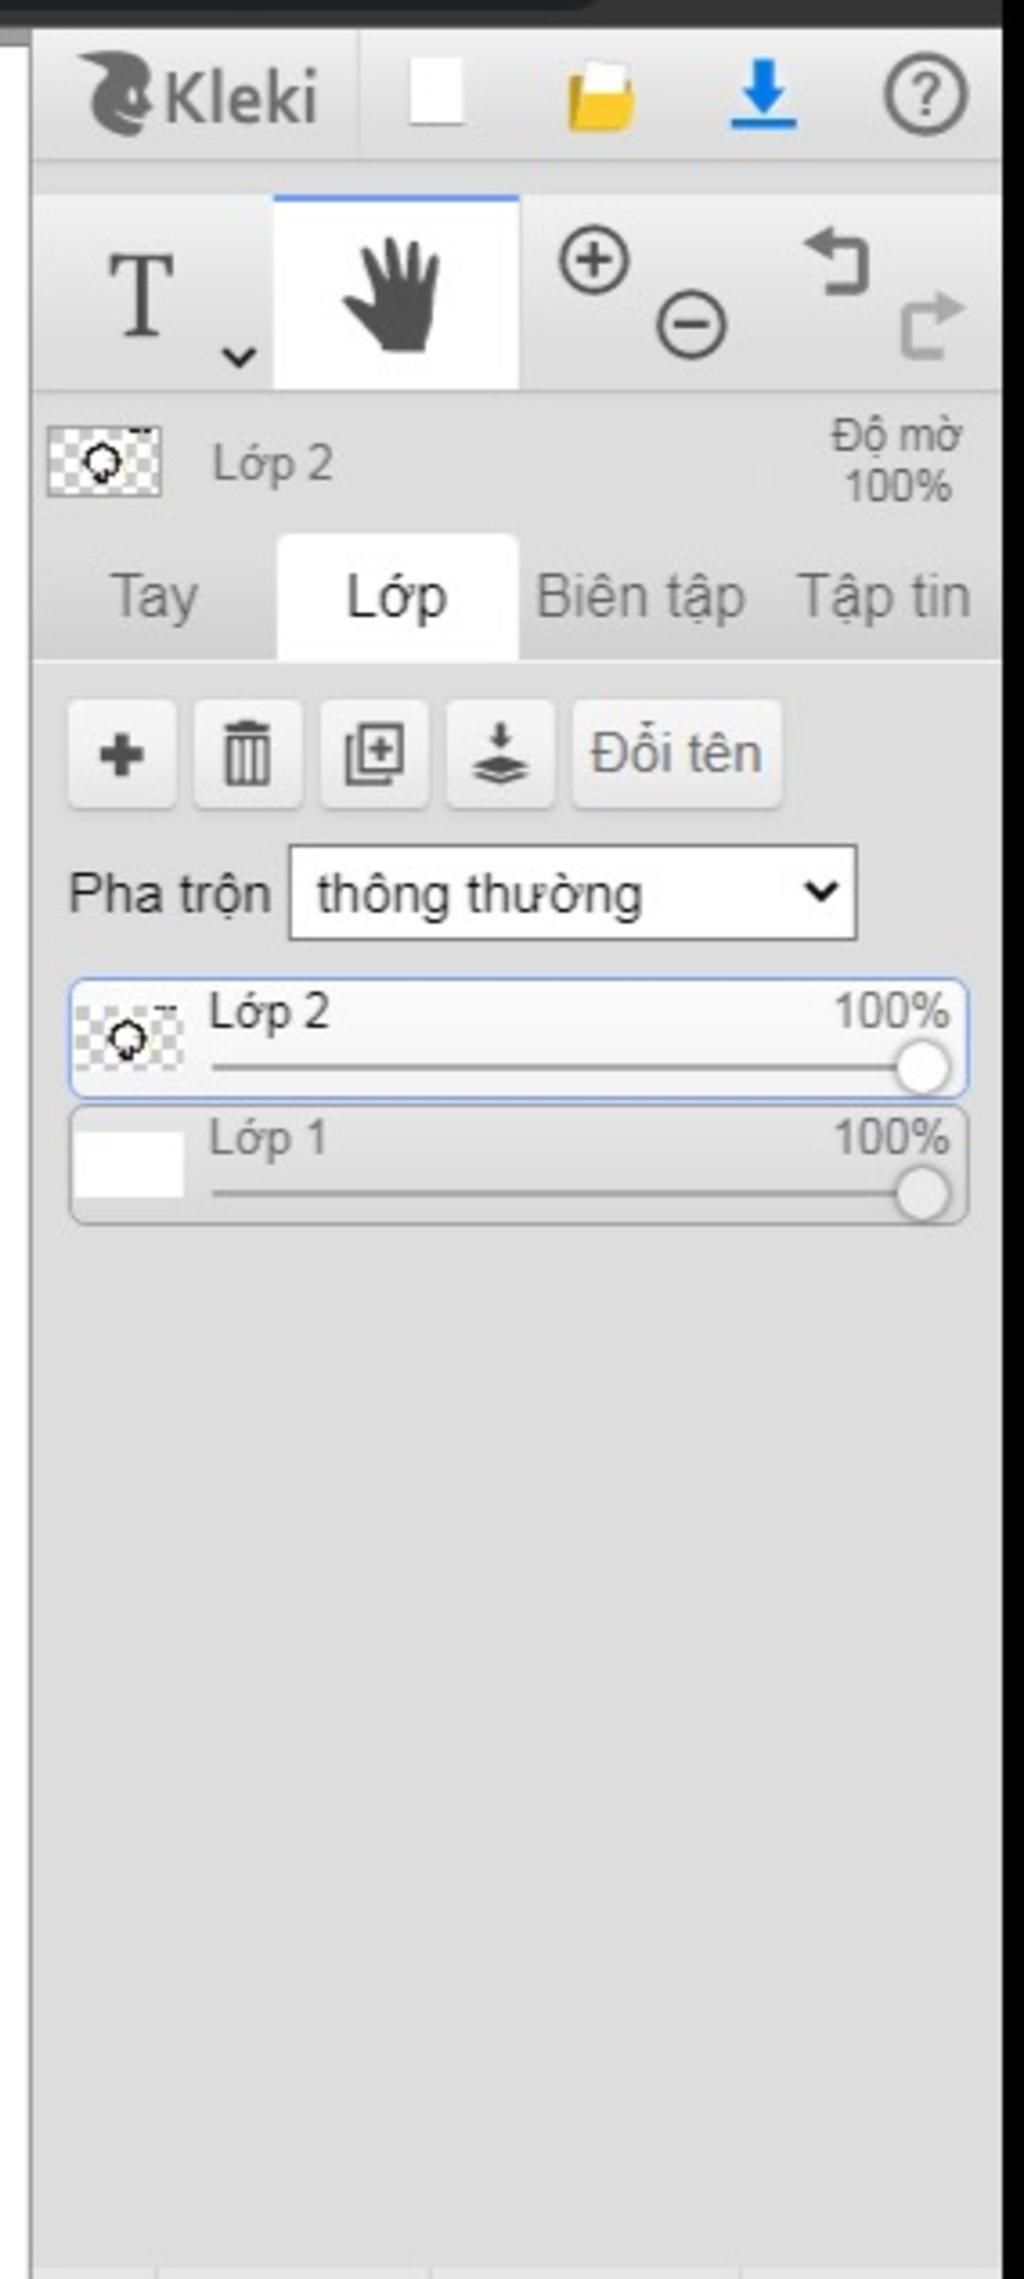Viewport: 1024px width, 2279px height.
Task: Zoom in with the plus magnifier
Action: point(594,261)
